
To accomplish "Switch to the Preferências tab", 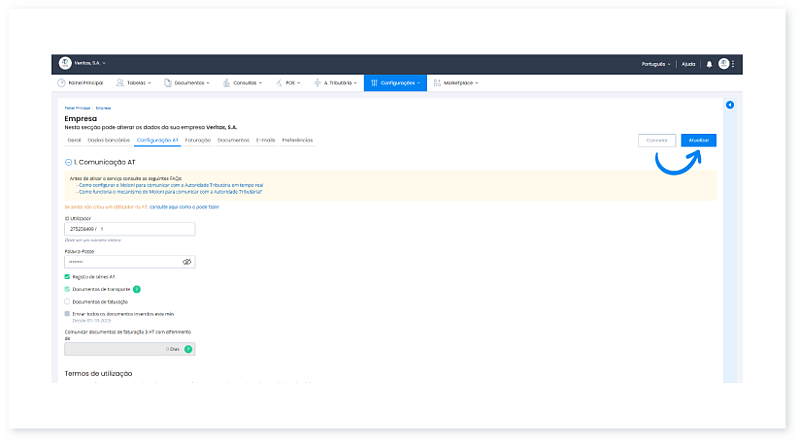I will 297,140.
